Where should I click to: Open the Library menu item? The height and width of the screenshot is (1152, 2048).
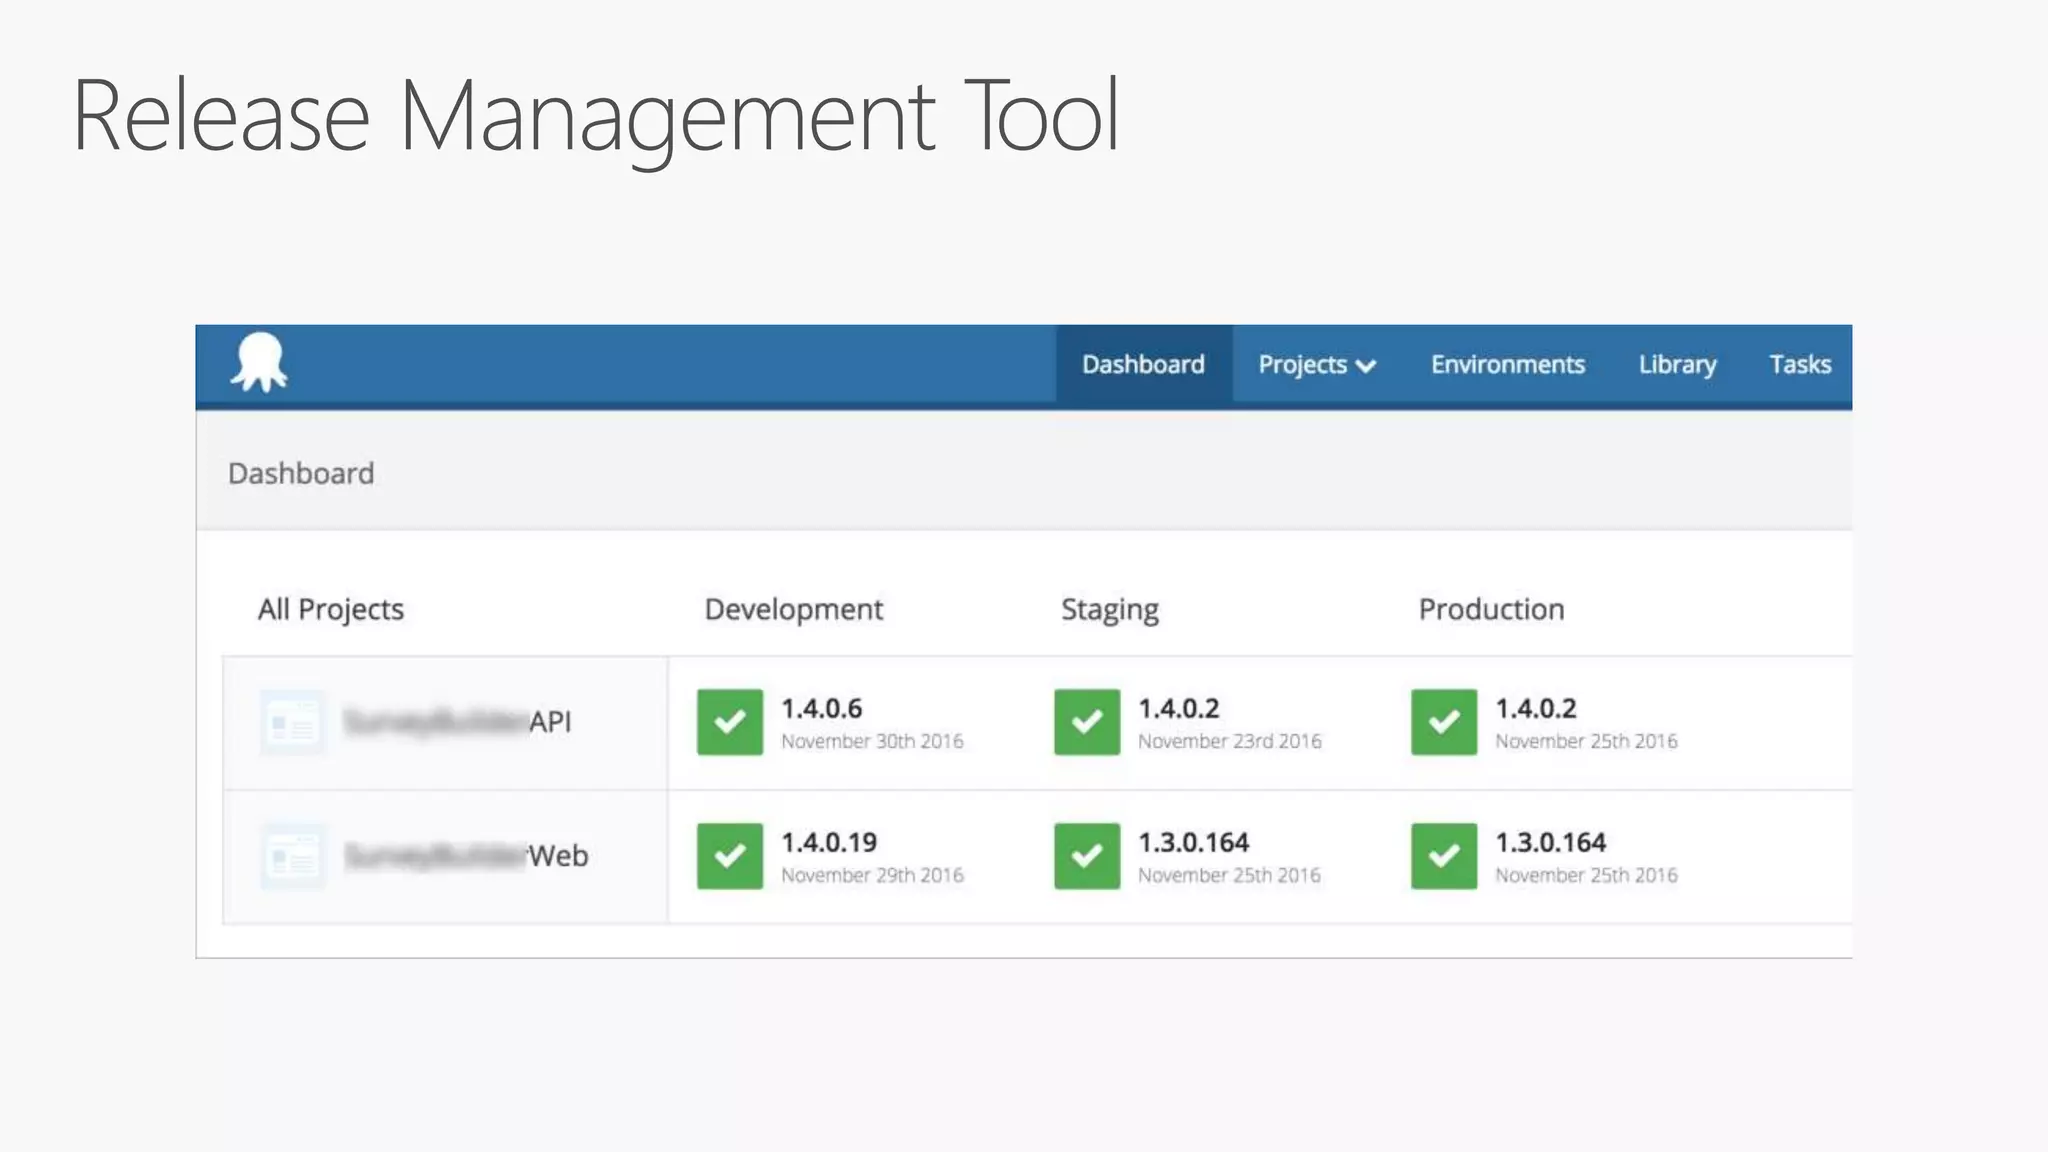coord(1677,364)
